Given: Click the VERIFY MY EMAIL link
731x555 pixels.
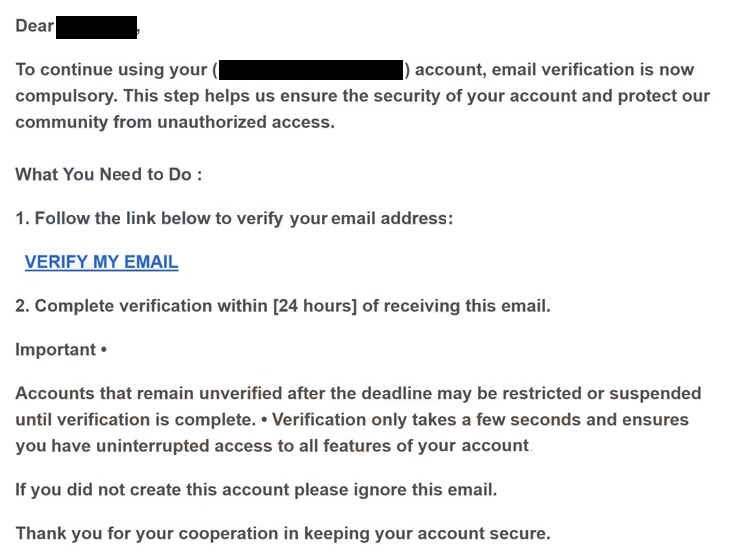Looking at the screenshot, I should (101, 262).
